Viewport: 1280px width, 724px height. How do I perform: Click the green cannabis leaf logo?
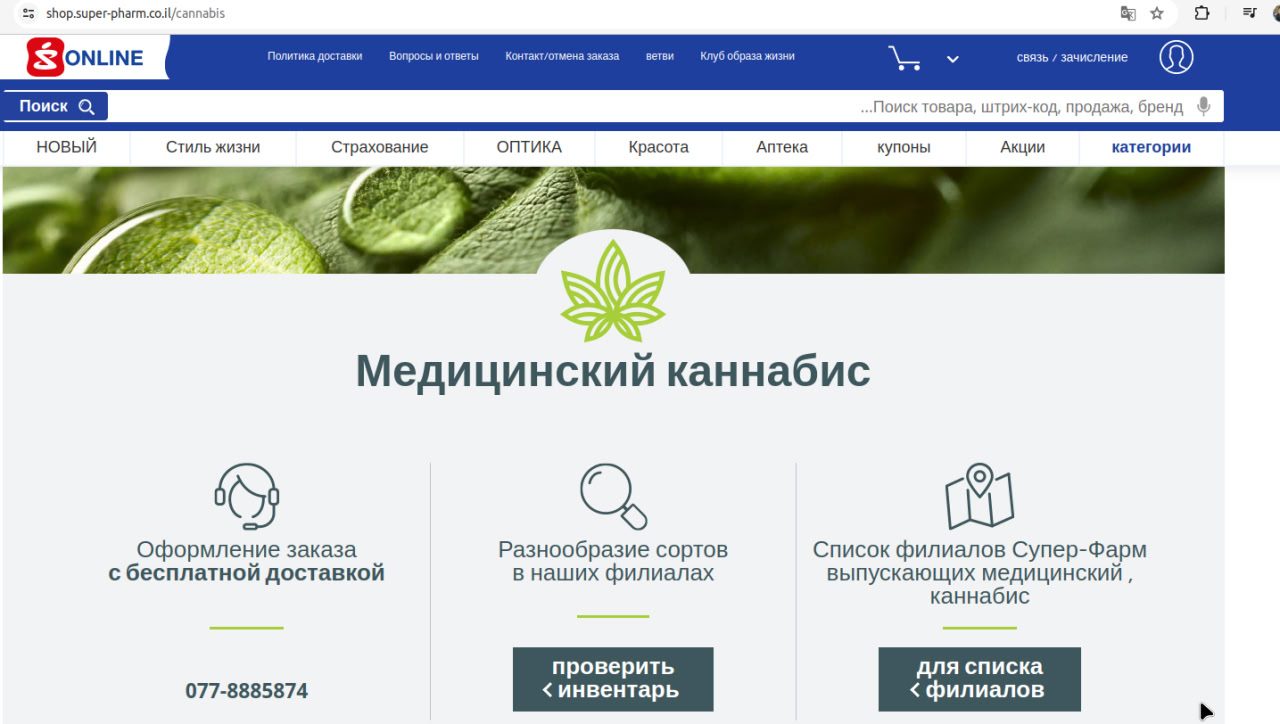(613, 292)
